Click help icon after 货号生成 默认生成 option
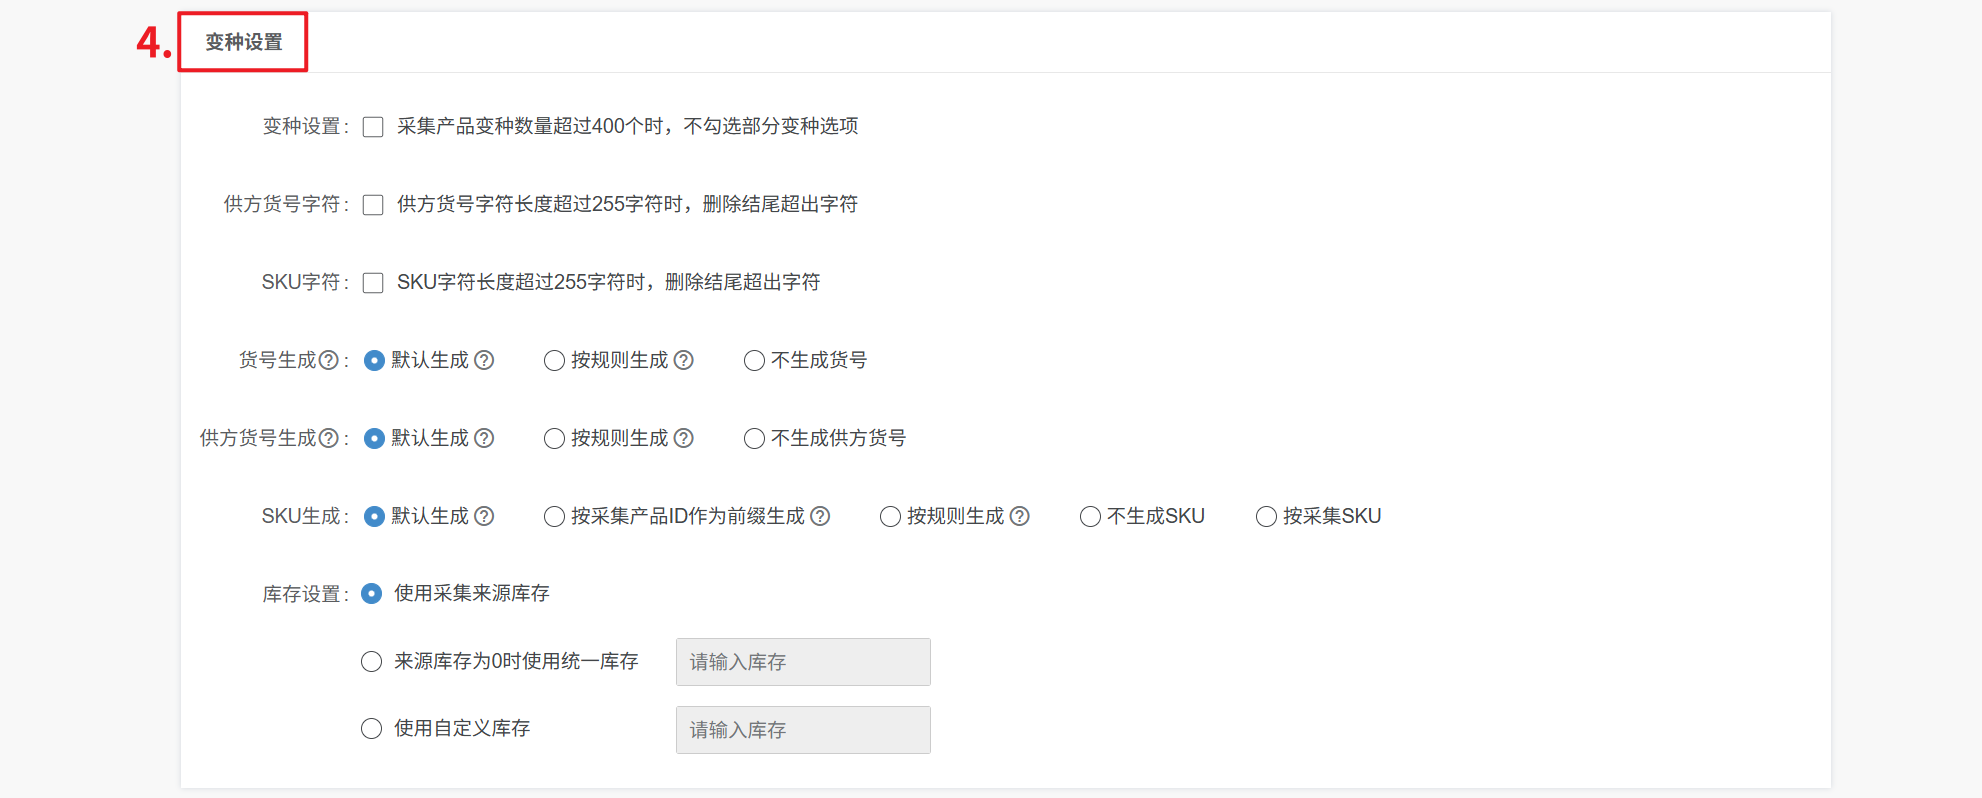Image resolution: width=1982 pixels, height=798 pixels. 484,360
